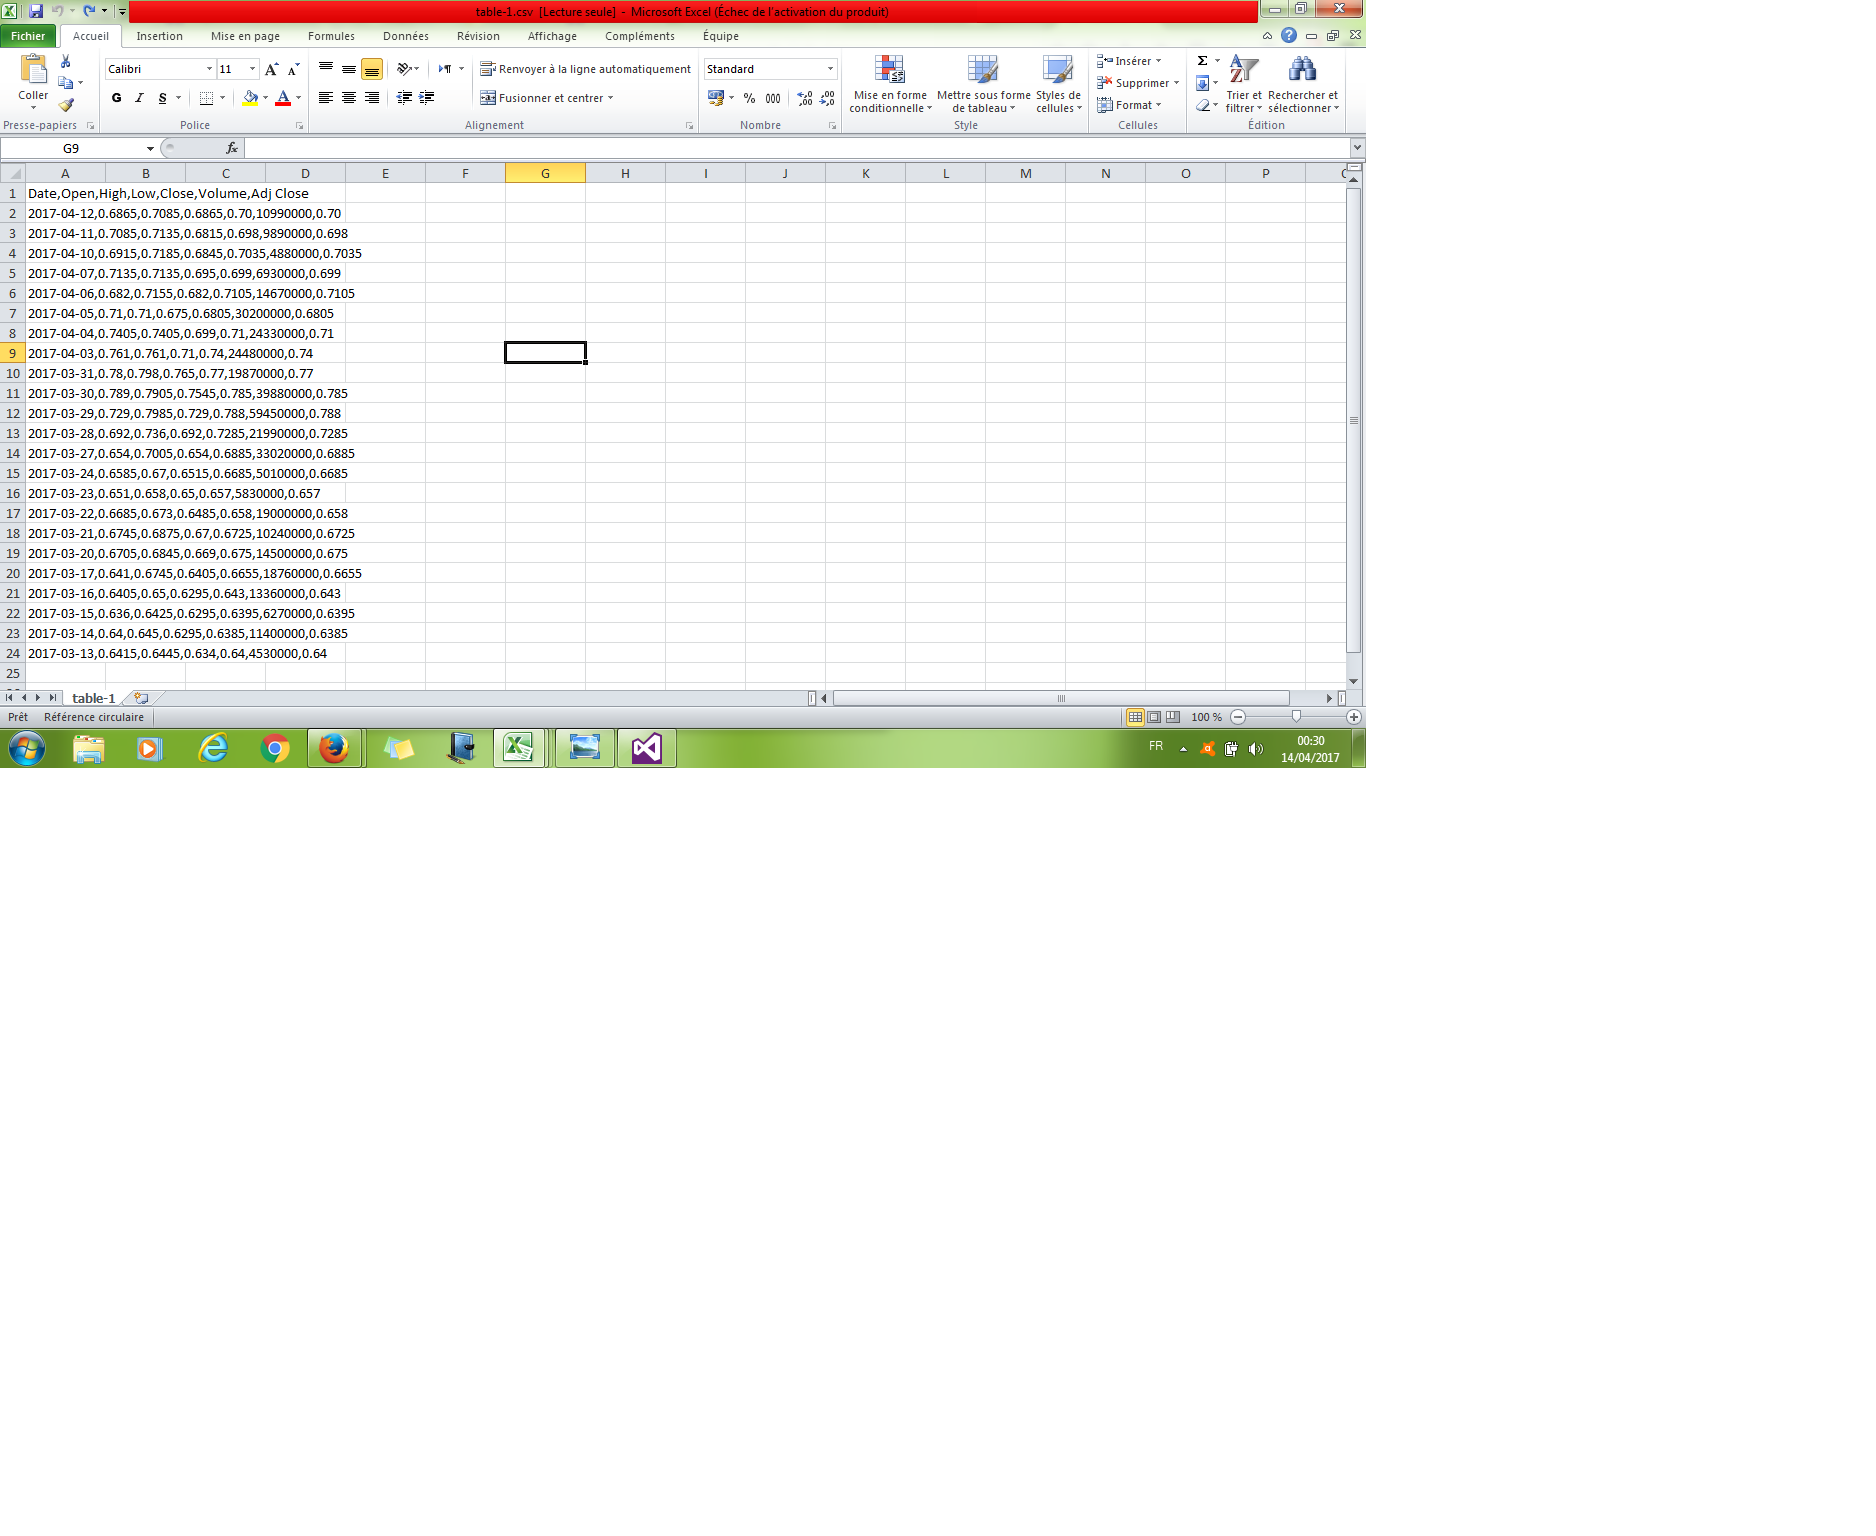Align text to middle of cell

(349, 69)
